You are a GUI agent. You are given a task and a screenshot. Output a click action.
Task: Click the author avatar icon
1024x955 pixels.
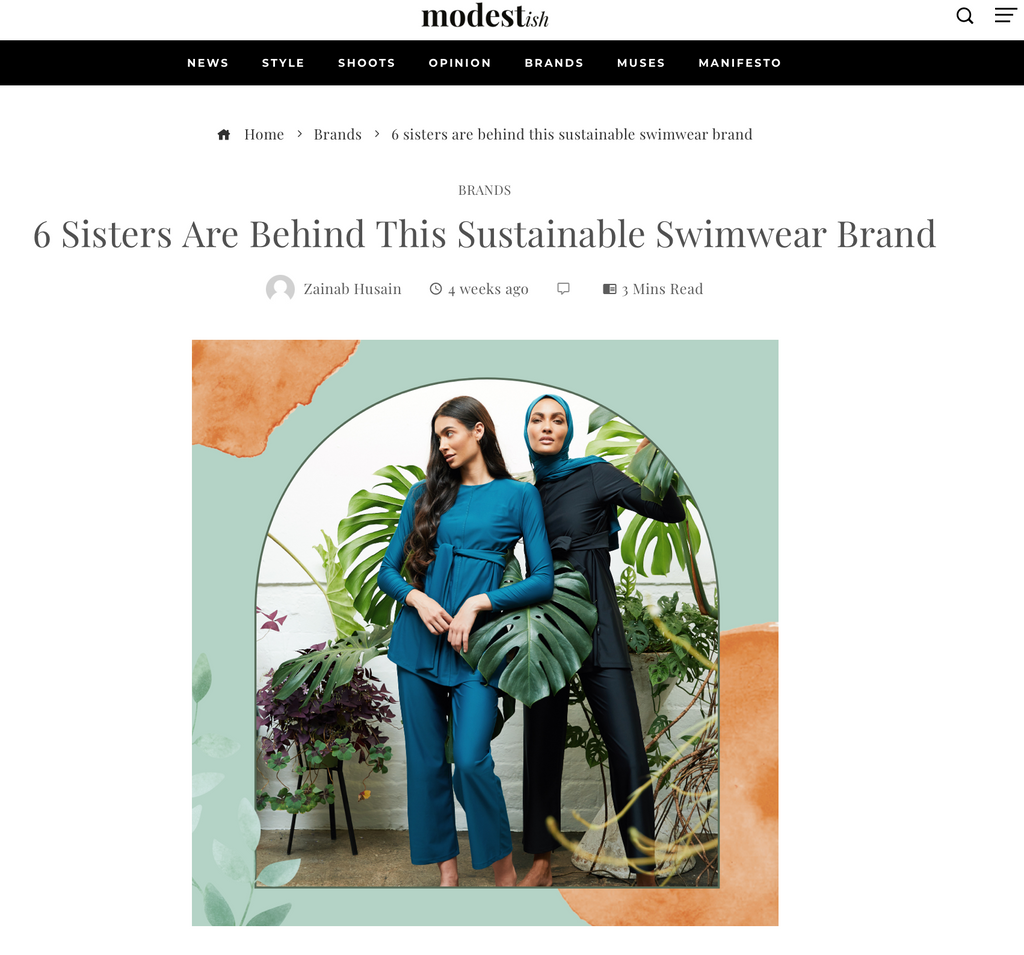280,289
